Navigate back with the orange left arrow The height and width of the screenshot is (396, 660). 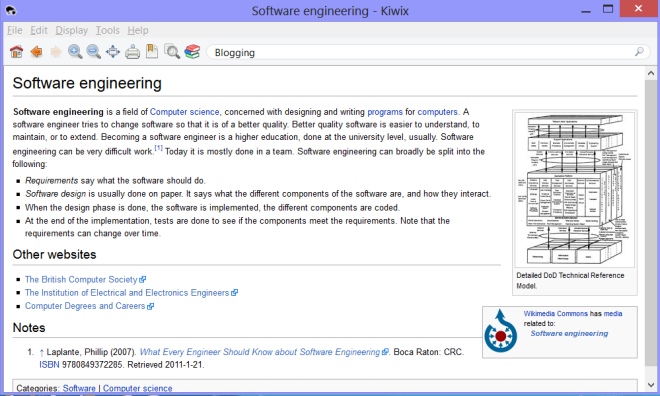(x=37, y=52)
